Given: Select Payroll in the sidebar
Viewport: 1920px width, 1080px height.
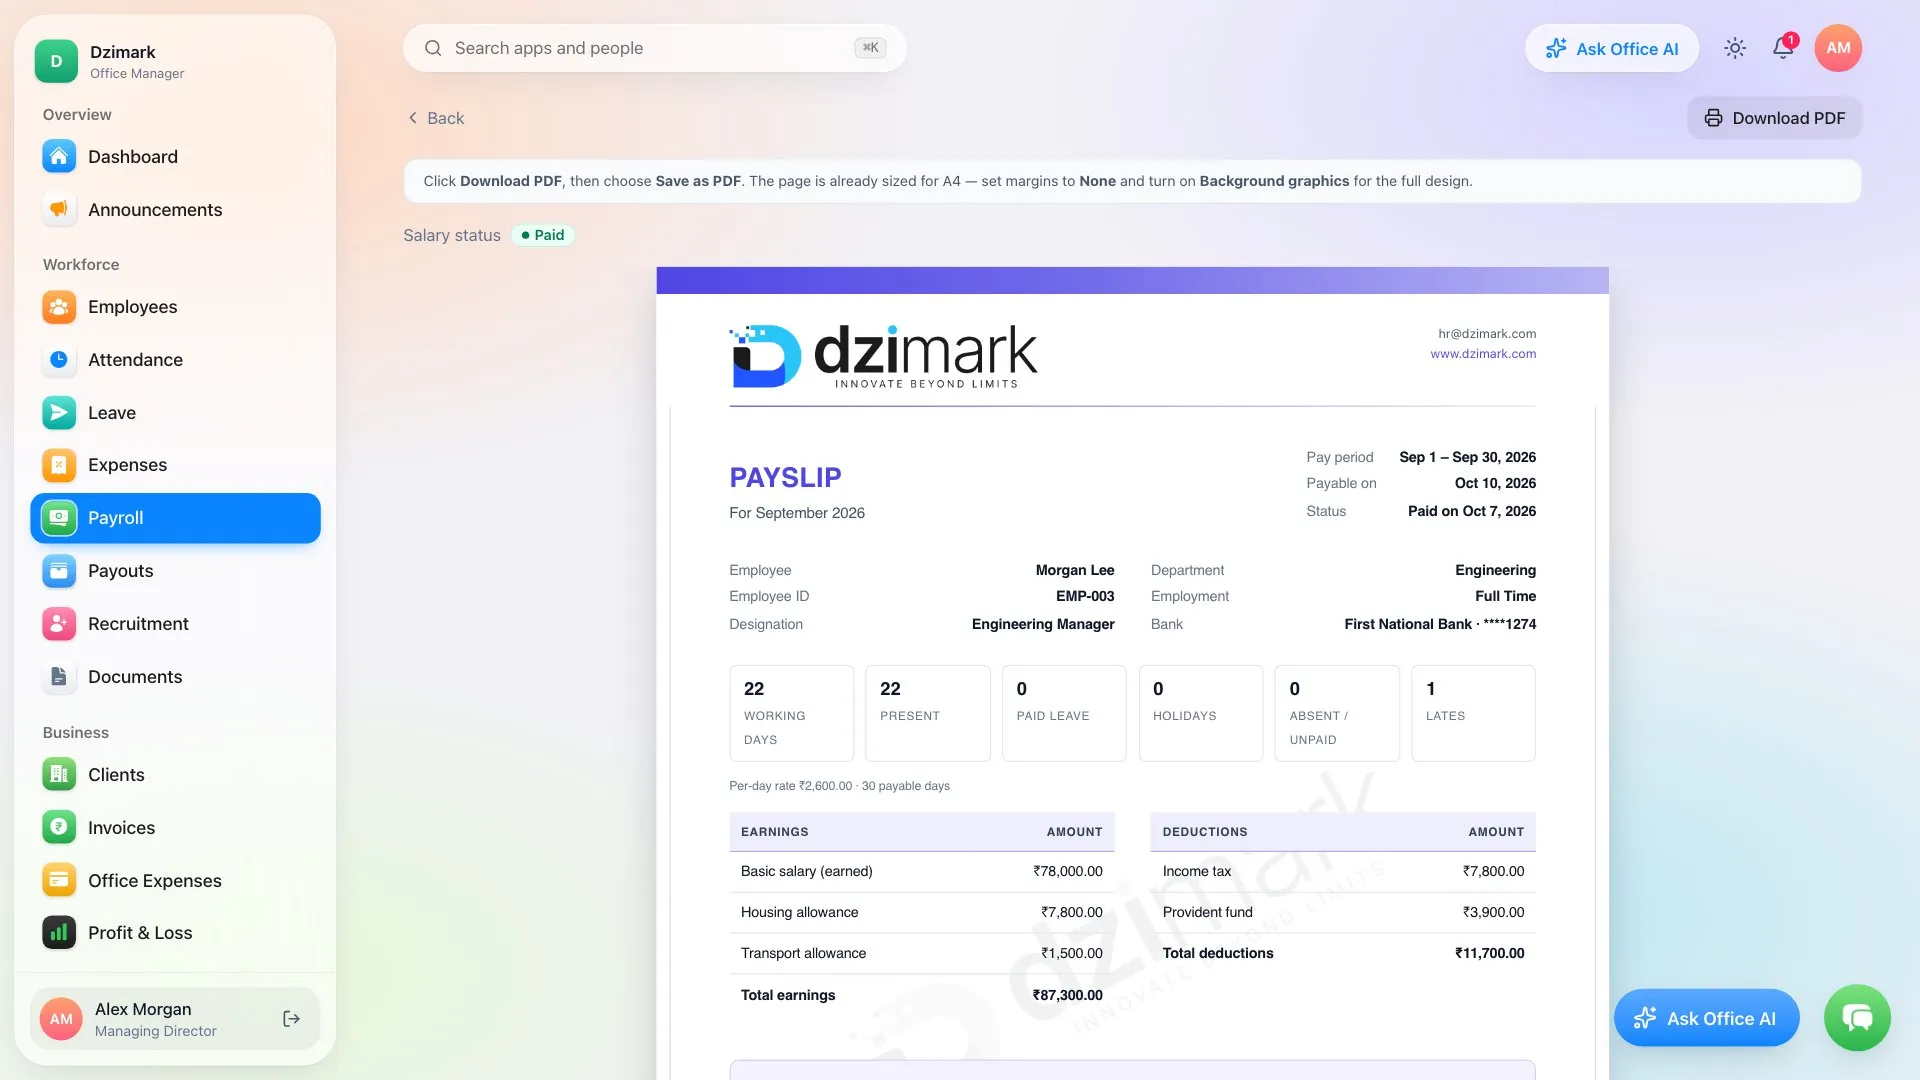Looking at the screenshot, I should (176, 518).
